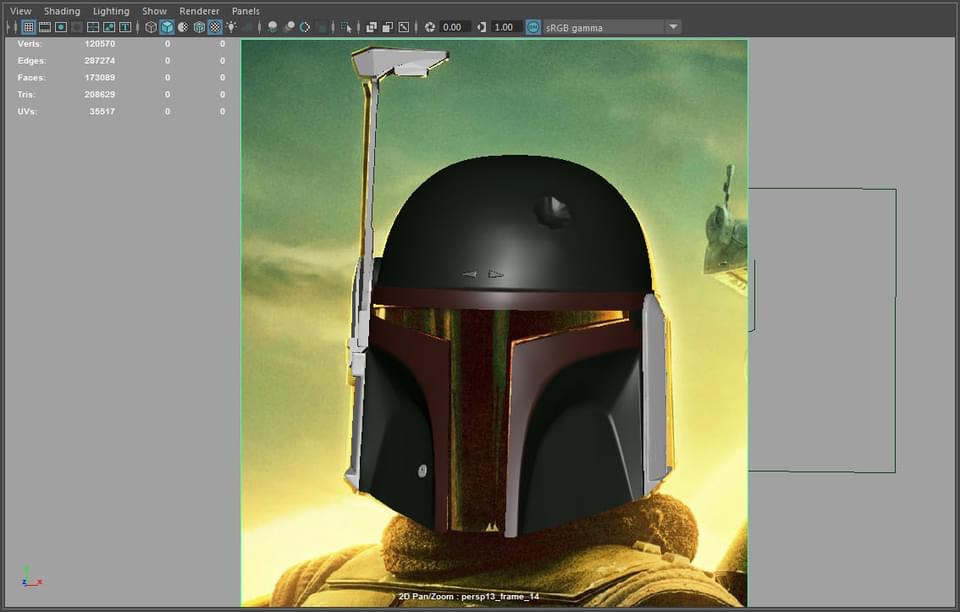Toggle X-ray joints display
Image resolution: width=960 pixels, height=612 pixels.
pyautogui.click(x=403, y=27)
